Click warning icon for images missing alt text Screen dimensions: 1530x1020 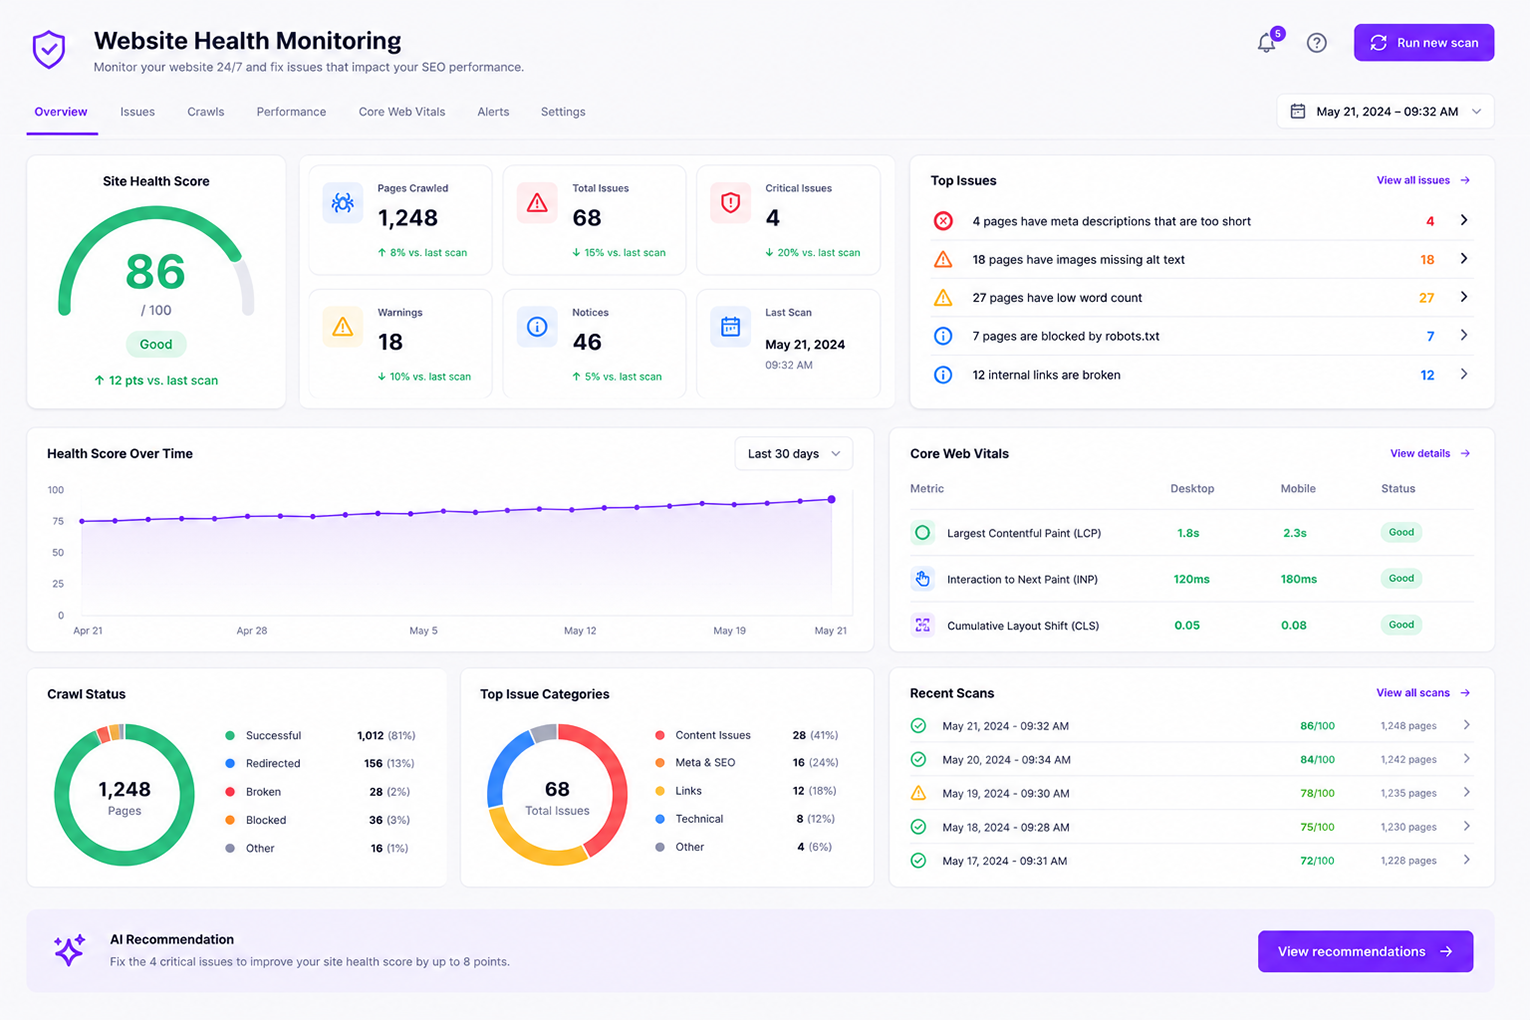(x=943, y=259)
